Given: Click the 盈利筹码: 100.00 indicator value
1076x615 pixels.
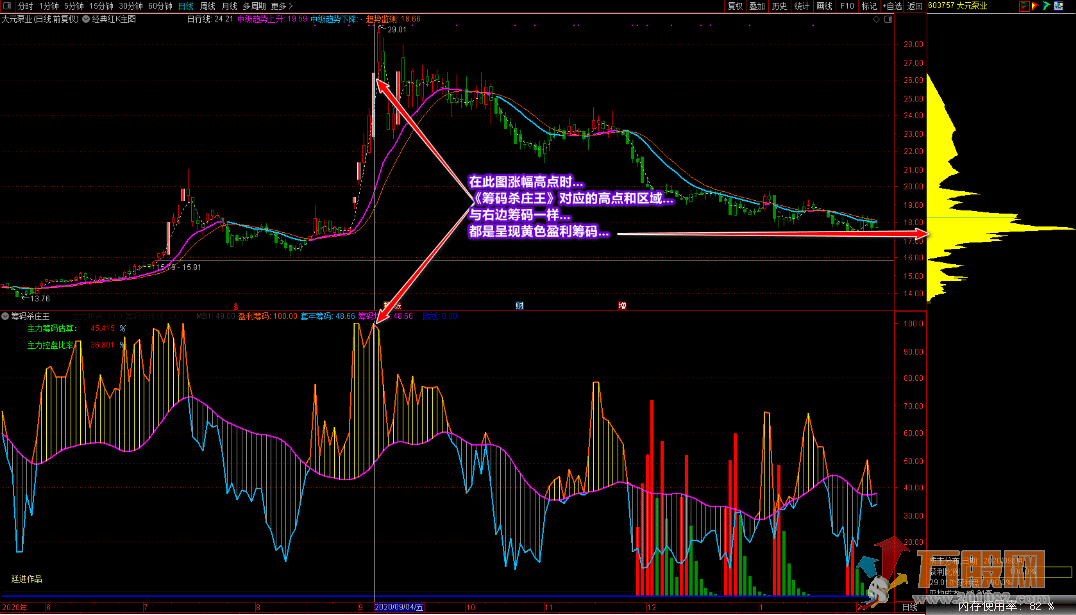Looking at the screenshot, I should point(268,316).
